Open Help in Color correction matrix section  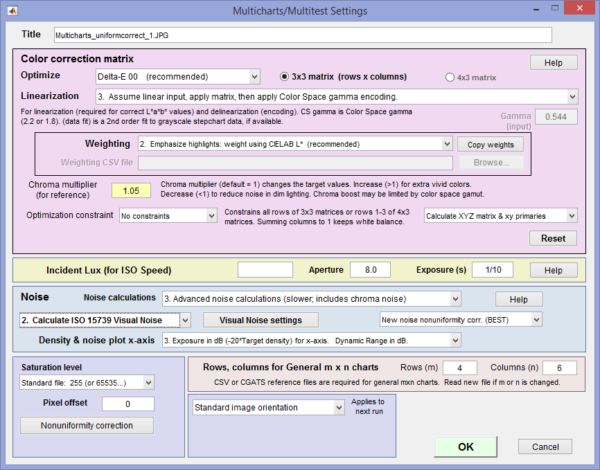tap(552, 62)
